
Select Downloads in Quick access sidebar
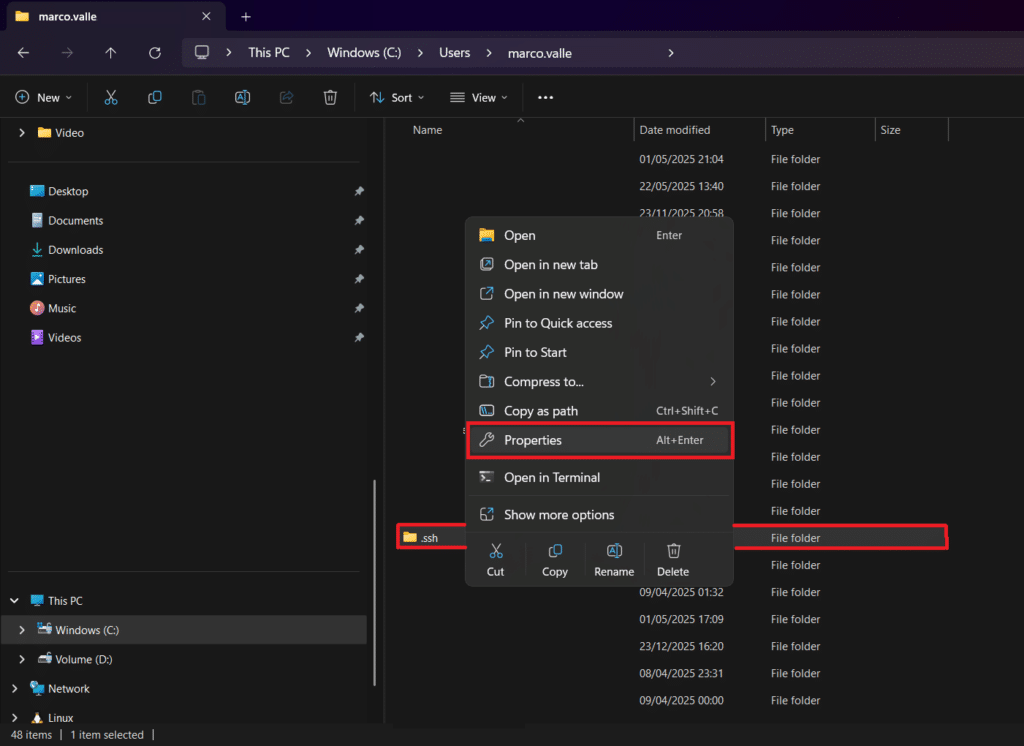point(75,250)
